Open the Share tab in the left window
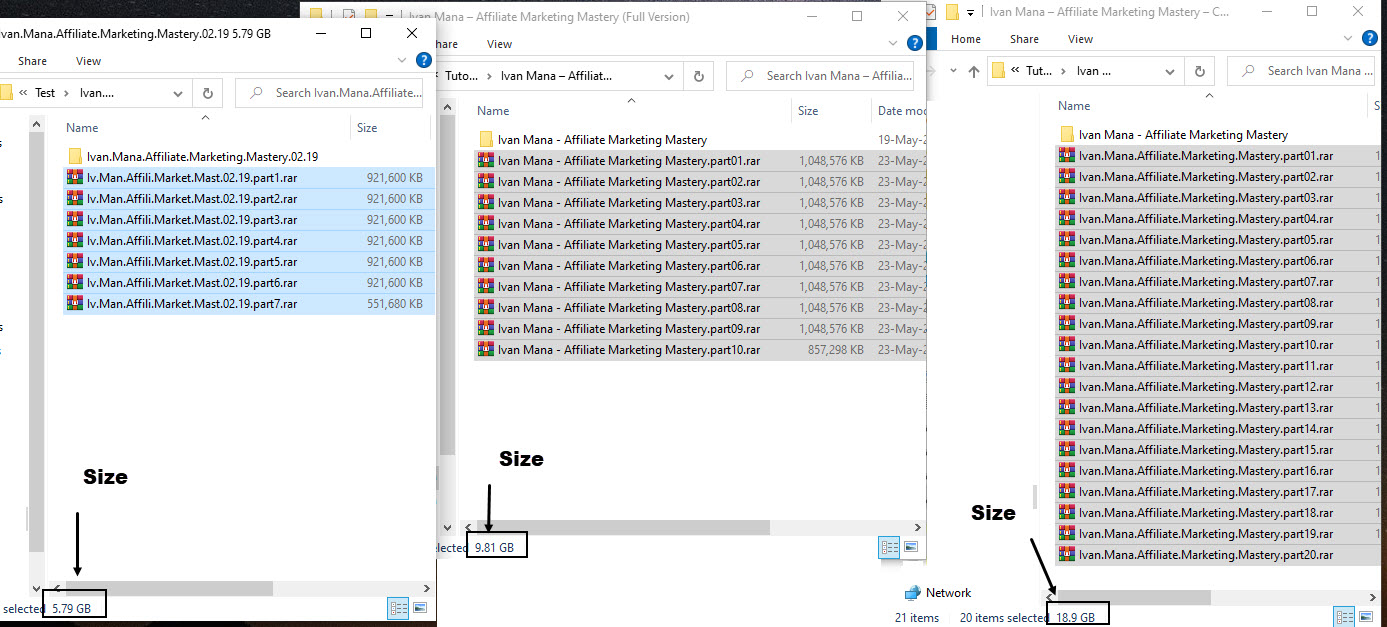The image size is (1387, 627). (32, 61)
